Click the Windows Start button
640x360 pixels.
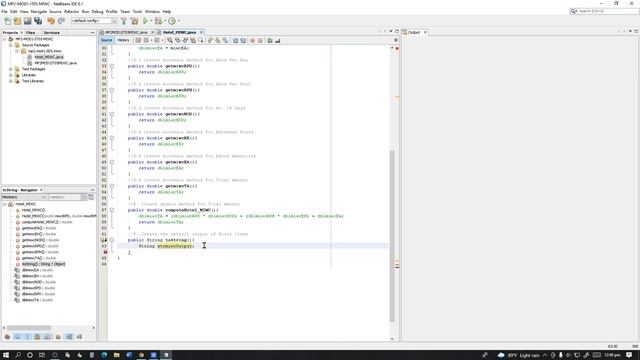pyautogui.click(x=6, y=355)
